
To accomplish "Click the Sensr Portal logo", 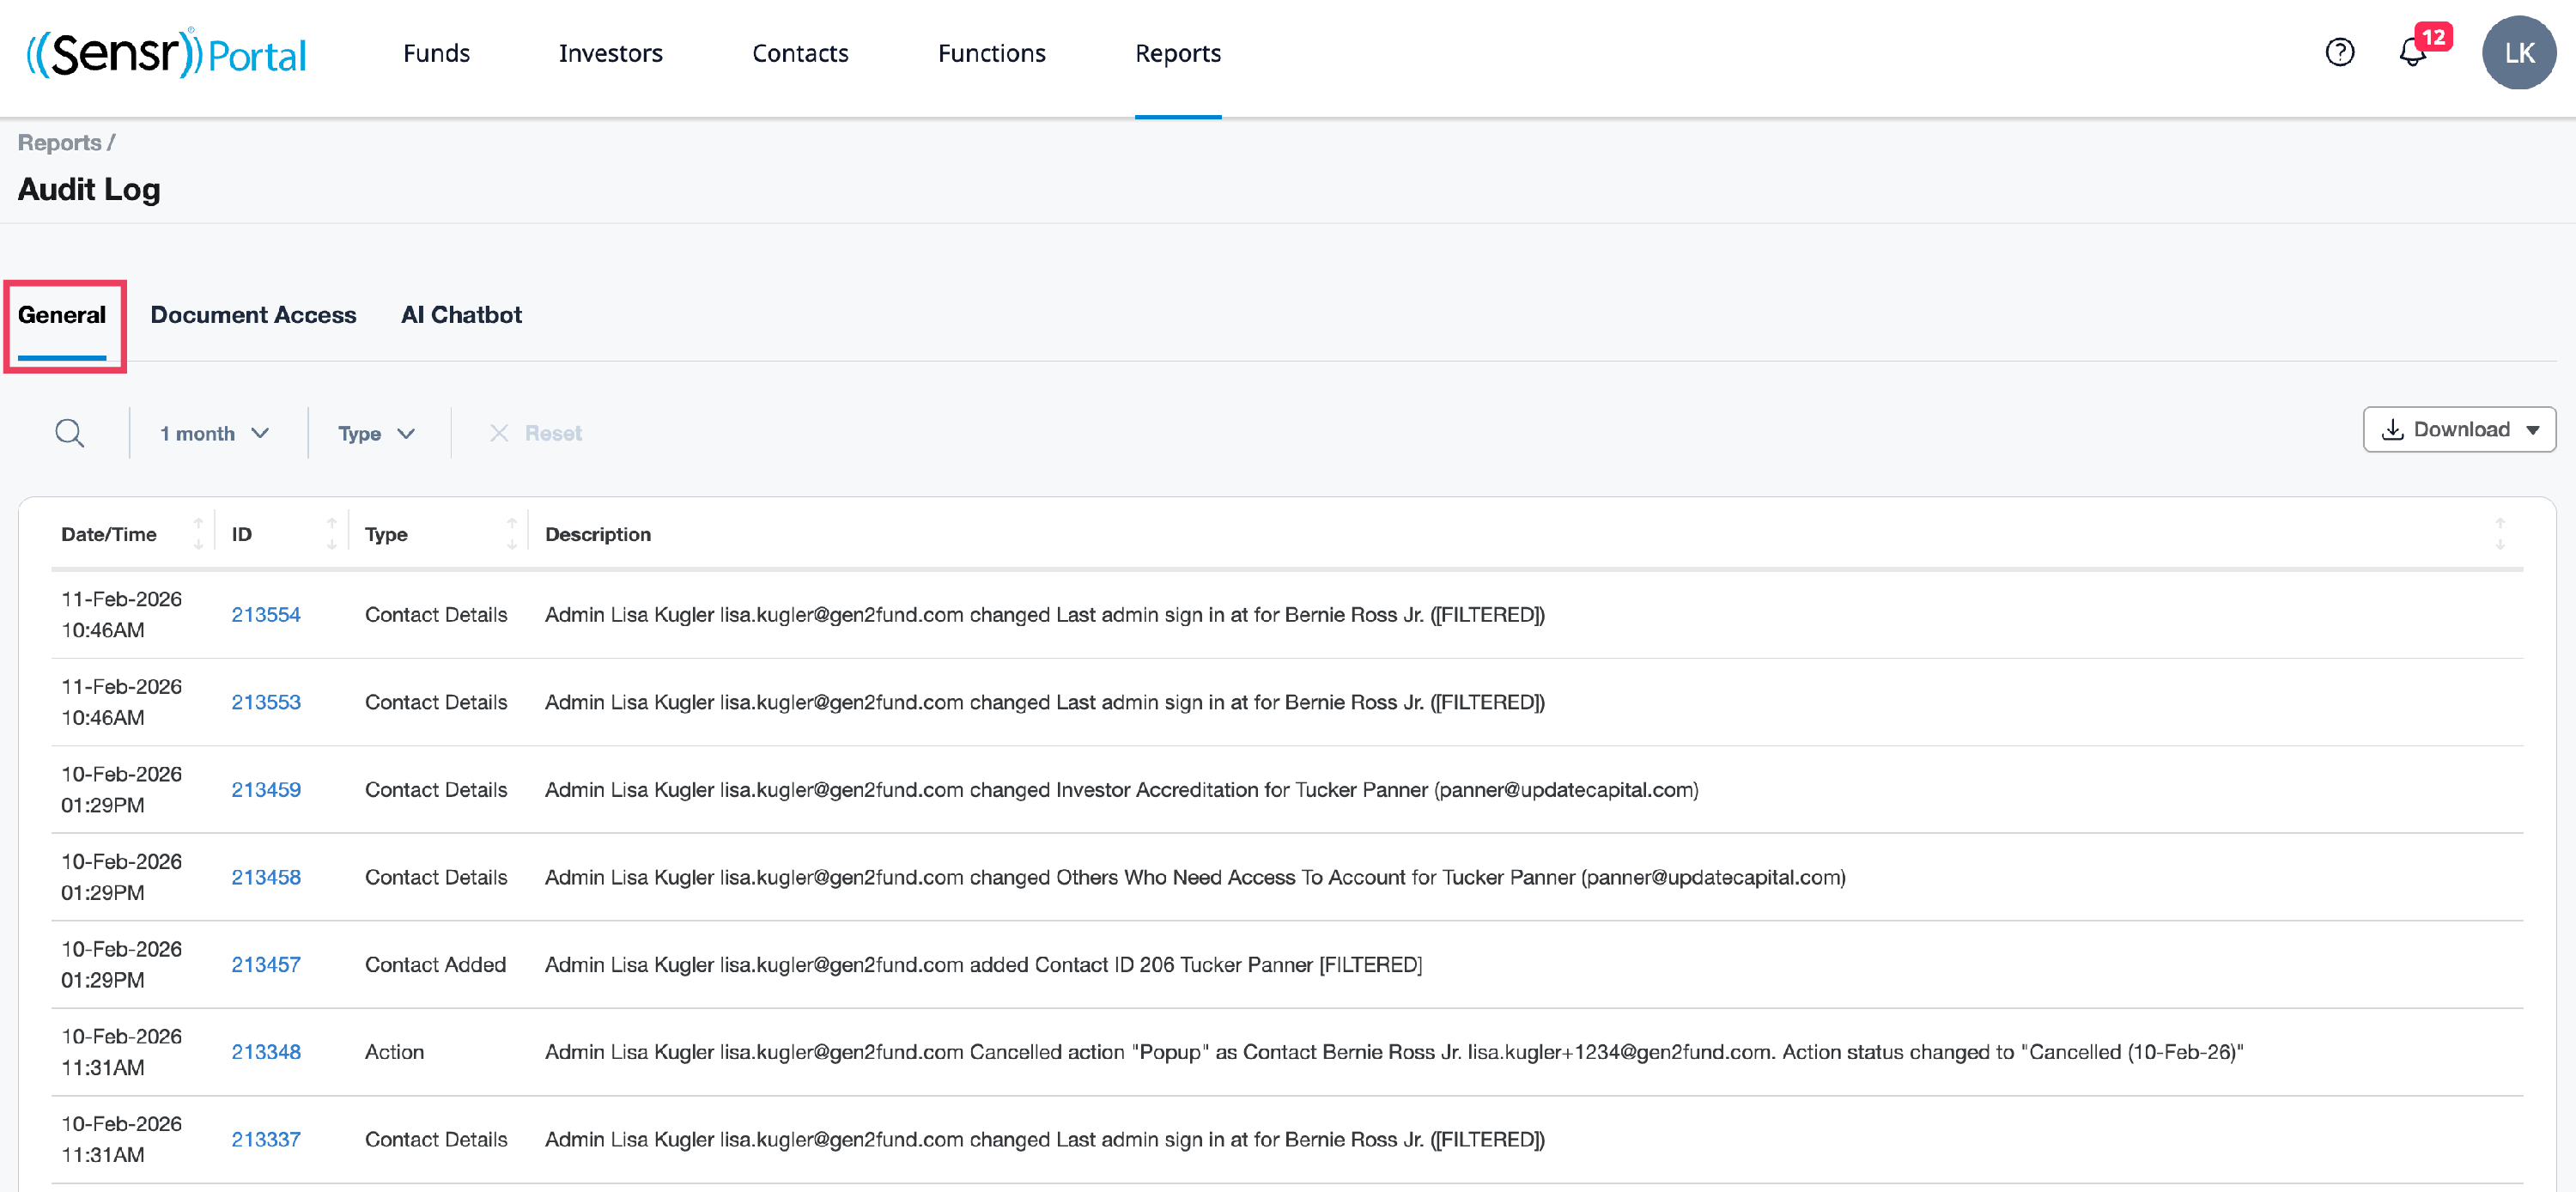I will click(166, 53).
